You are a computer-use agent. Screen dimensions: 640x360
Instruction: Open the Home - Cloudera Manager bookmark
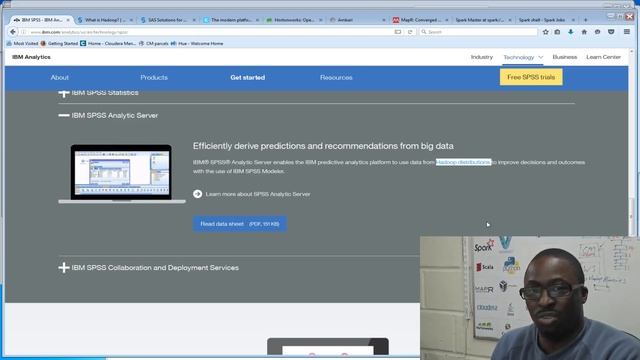pos(108,43)
